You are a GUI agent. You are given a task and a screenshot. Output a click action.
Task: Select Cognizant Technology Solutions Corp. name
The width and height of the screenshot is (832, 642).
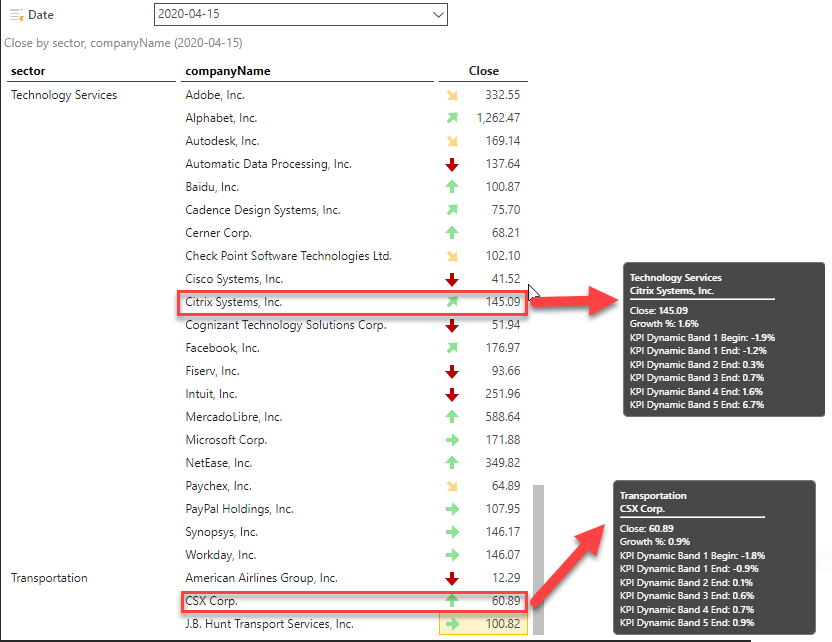[286, 325]
